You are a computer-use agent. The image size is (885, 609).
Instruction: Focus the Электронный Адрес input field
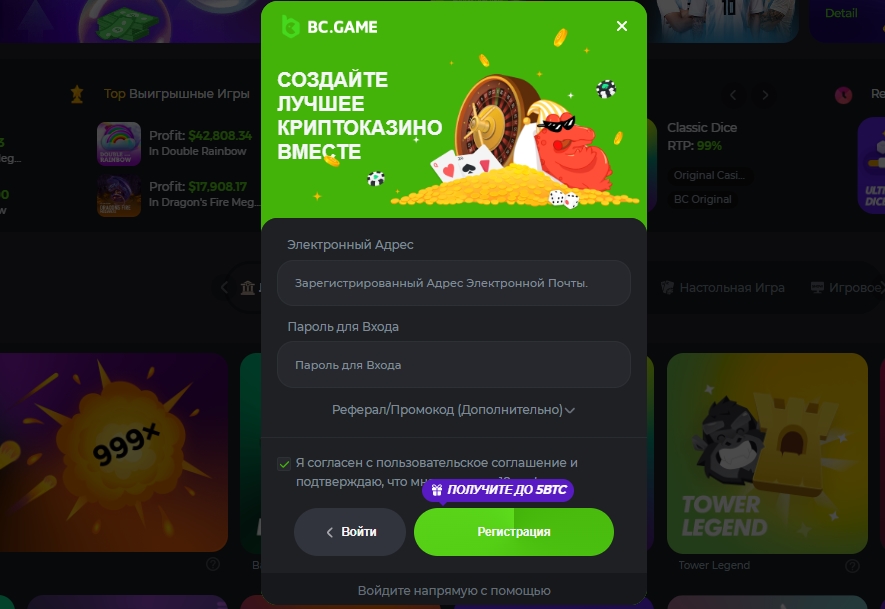click(x=454, y=283)
